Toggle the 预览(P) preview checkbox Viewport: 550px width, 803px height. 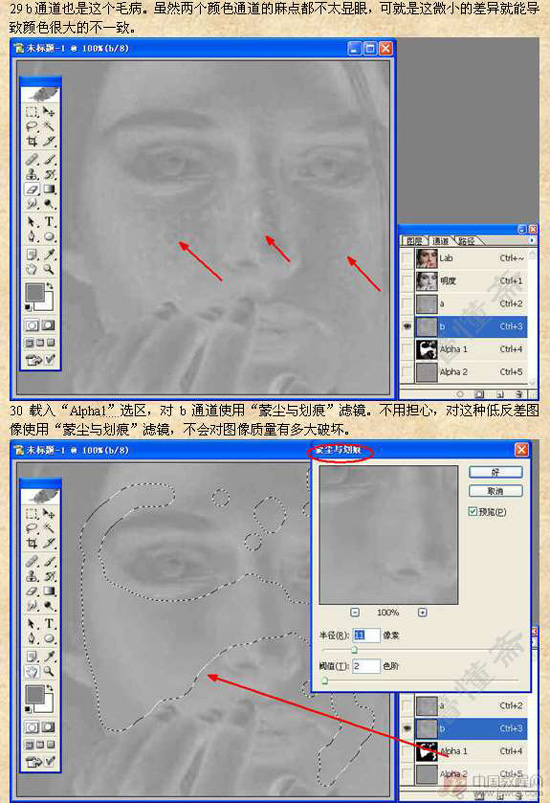tap(473, 511)
